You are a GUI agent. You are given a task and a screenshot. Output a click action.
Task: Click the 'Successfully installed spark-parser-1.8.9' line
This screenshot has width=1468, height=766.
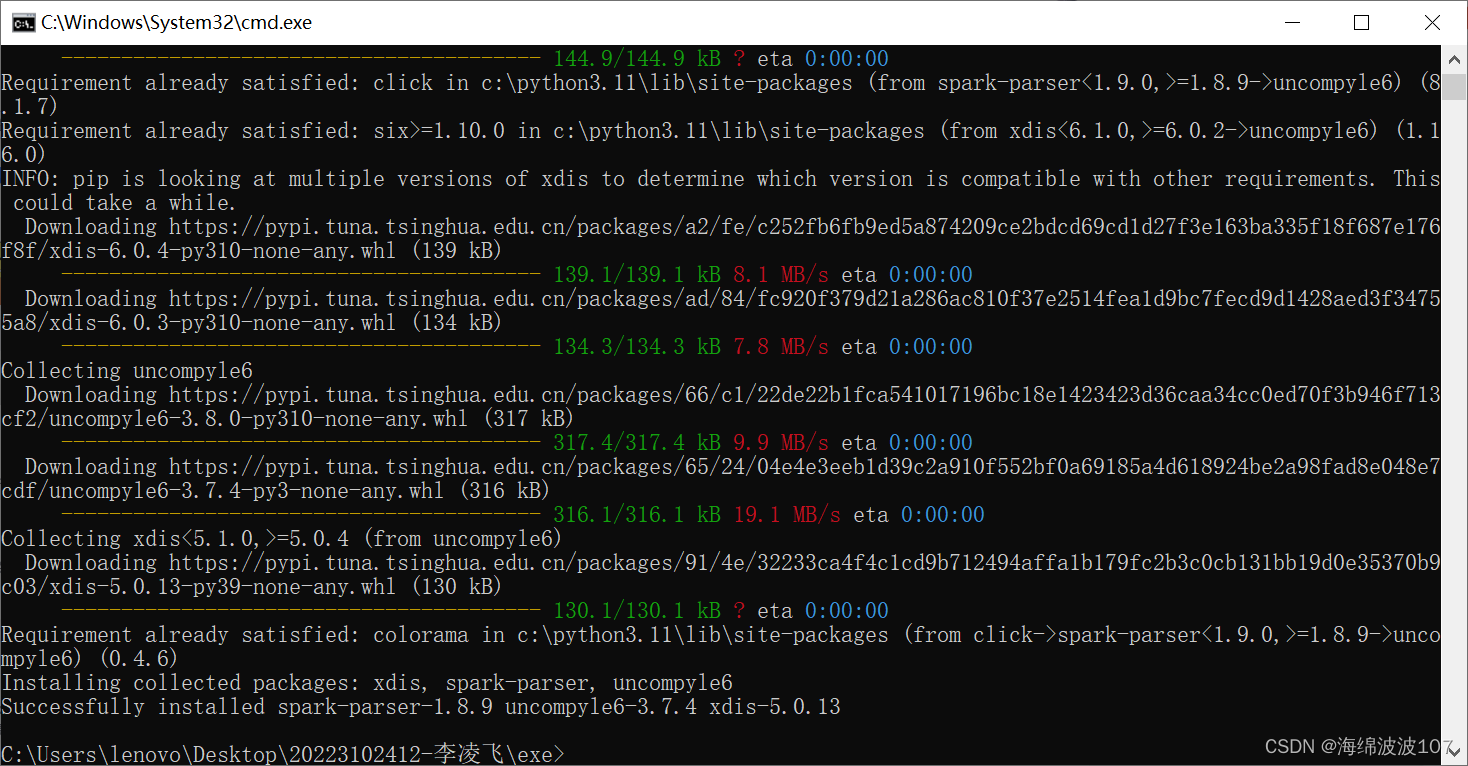[x=421, y=707]
